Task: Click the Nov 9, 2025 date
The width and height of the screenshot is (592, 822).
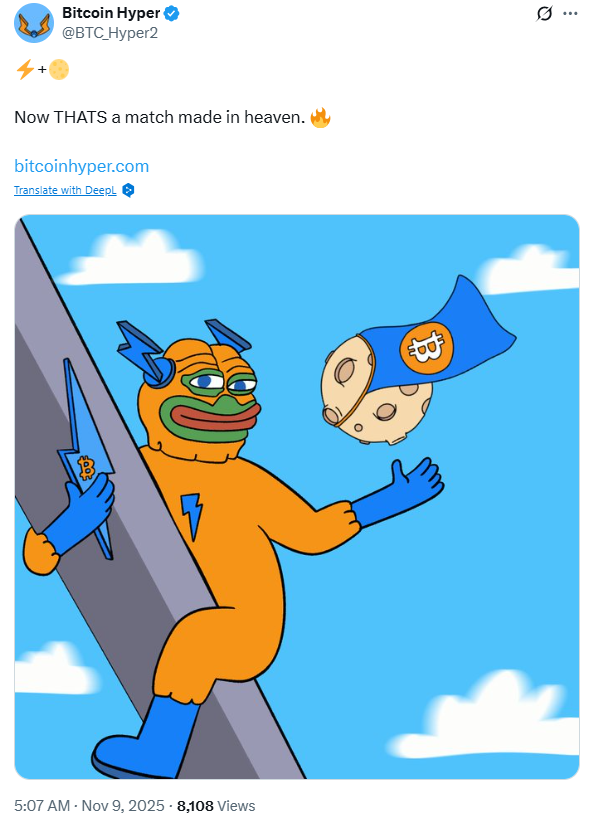Action: [123, 806]
